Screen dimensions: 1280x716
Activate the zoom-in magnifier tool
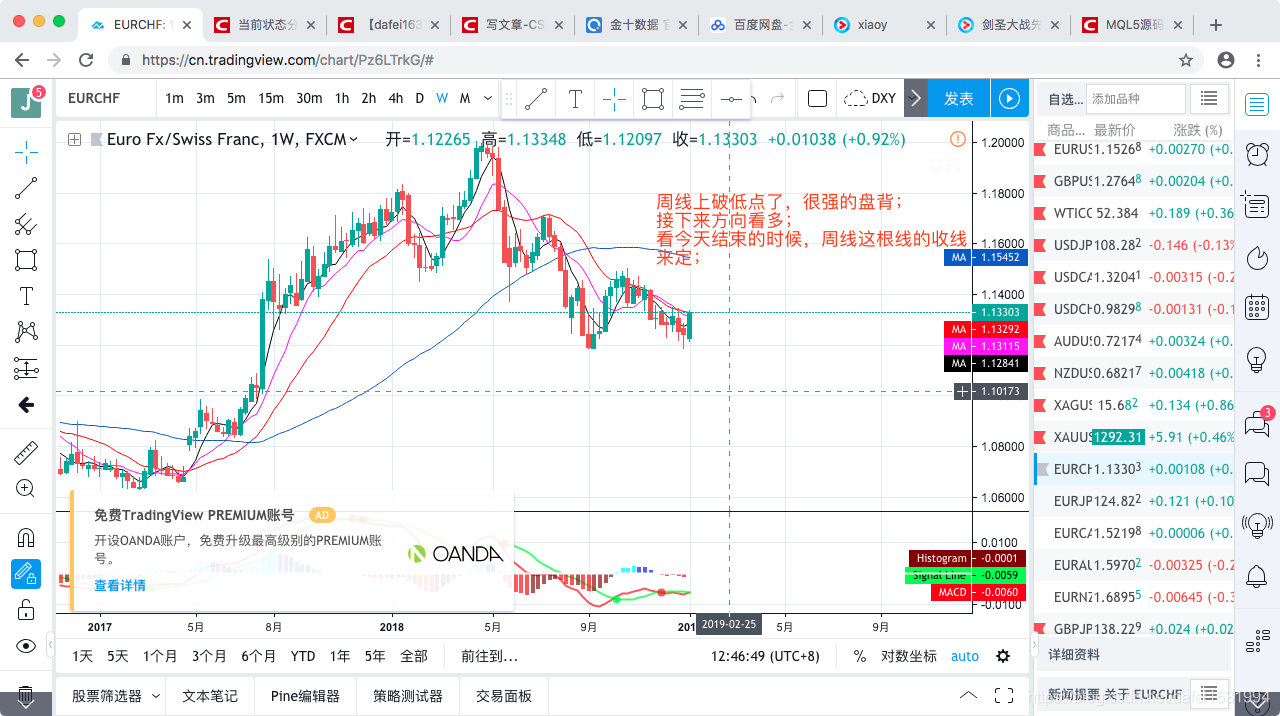click(x=26, y=489)
